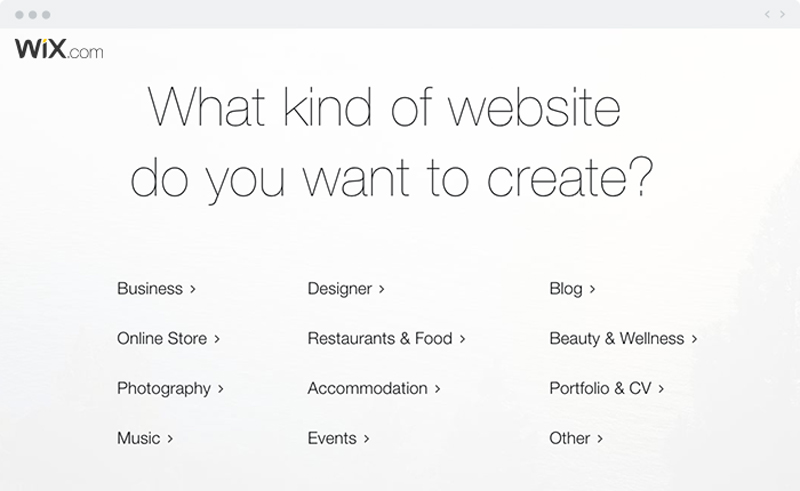Image resolution: width=800 pixels, height=491 pixels.
Task: Open the Music category
Action: (138, 438)
